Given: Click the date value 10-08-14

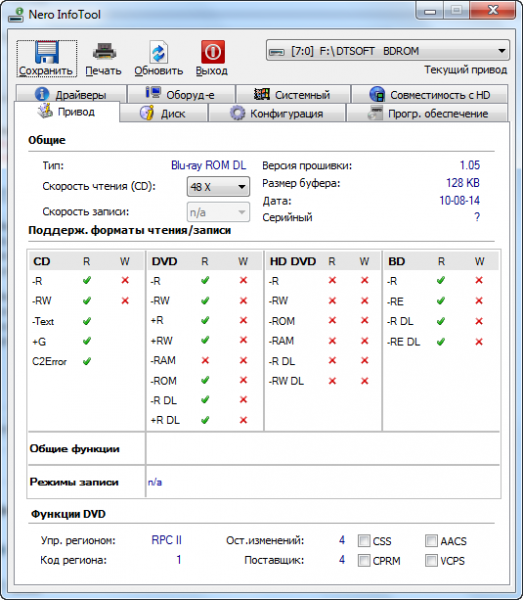Looking at the screenshot, I should coord(459,201).
